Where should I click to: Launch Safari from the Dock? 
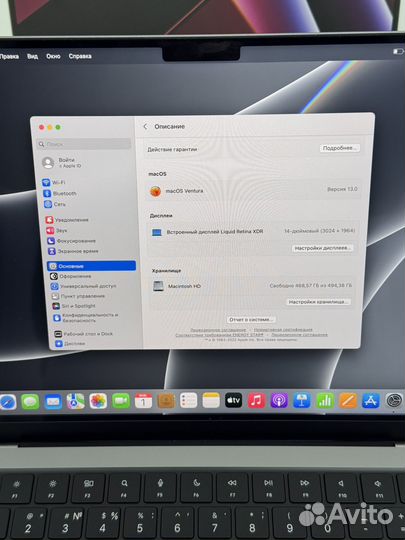(x=8, y=402)
